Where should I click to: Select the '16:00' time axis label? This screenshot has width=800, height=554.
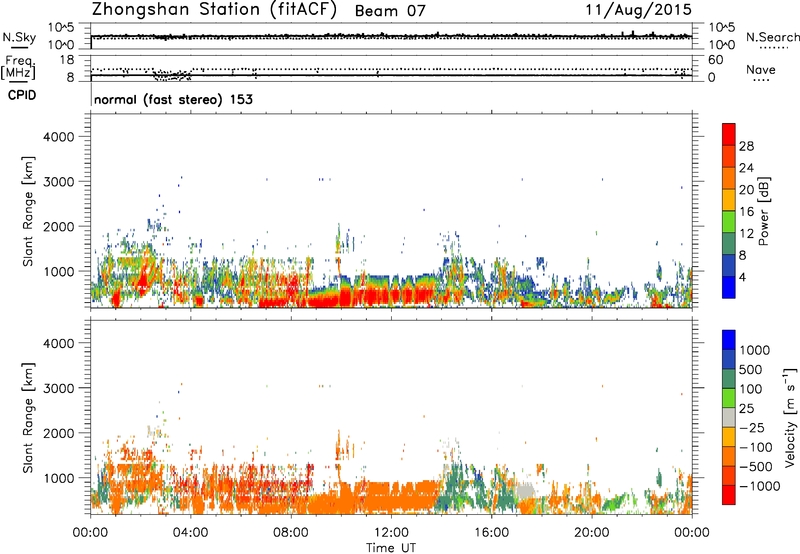coord(491,533)
